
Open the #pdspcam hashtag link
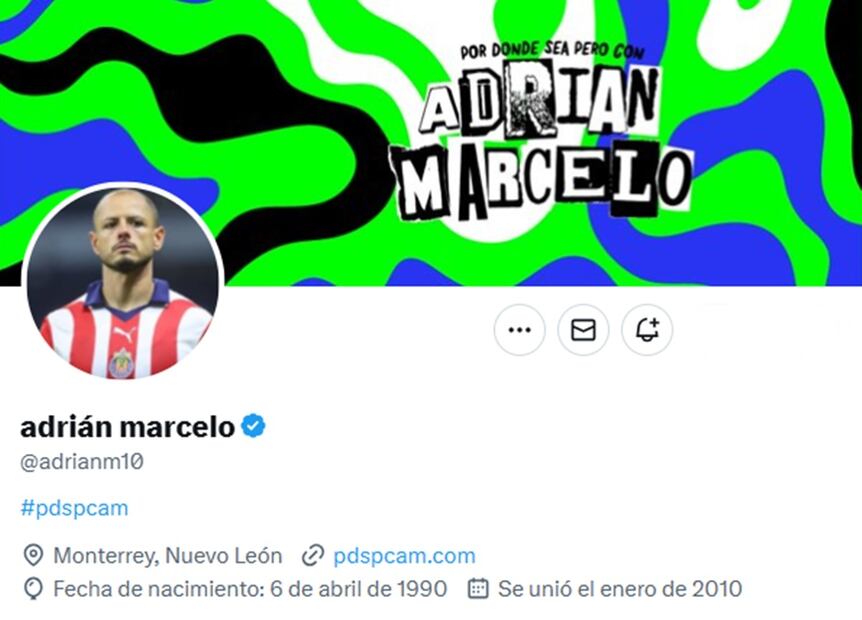tap(74, 508)
